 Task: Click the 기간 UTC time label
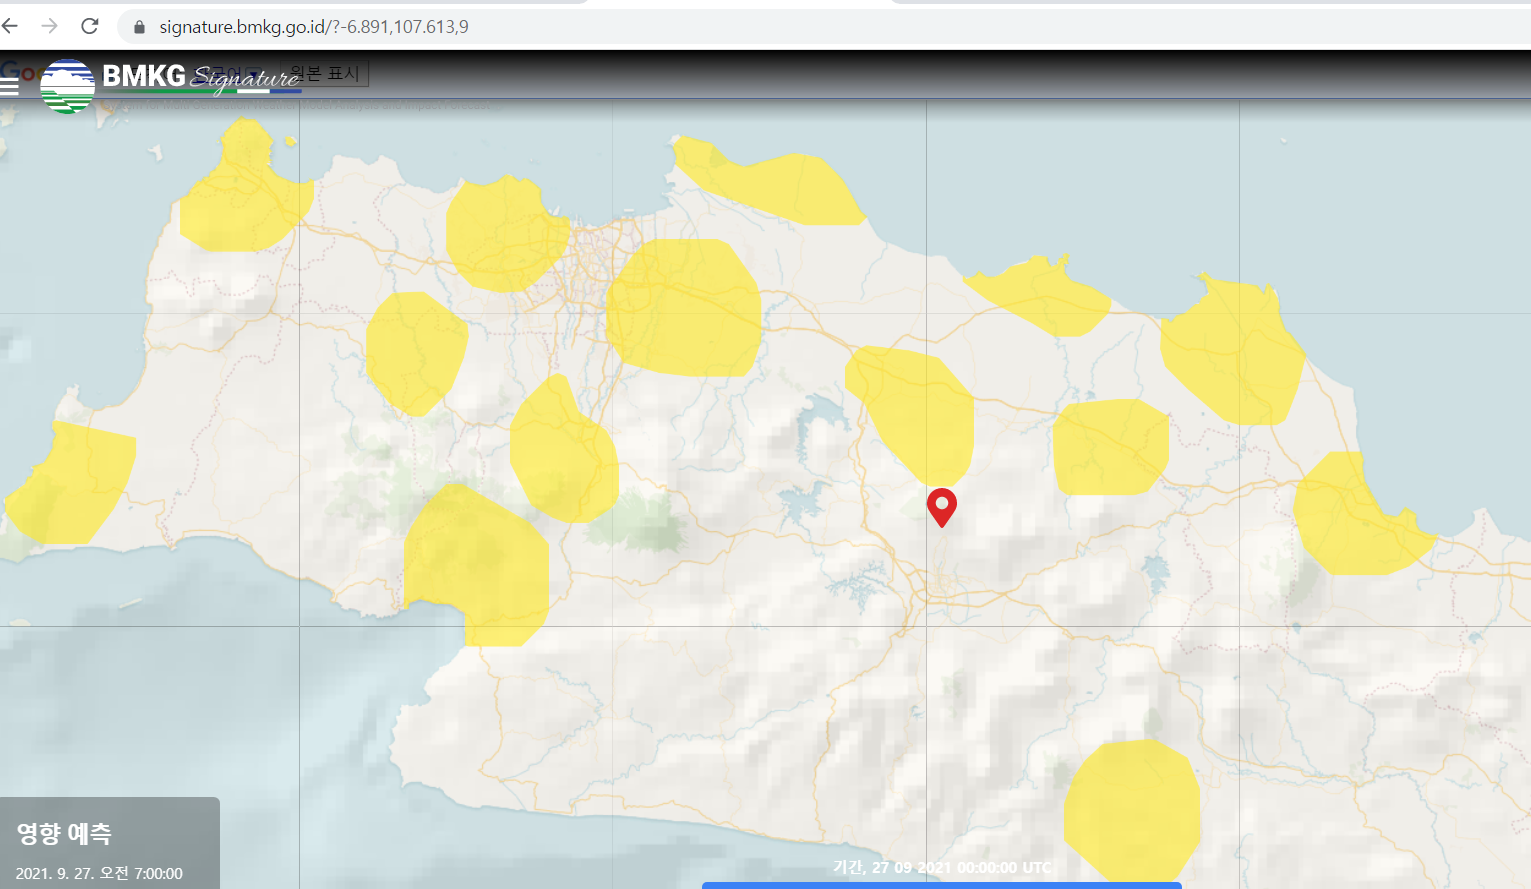point(941,867)
